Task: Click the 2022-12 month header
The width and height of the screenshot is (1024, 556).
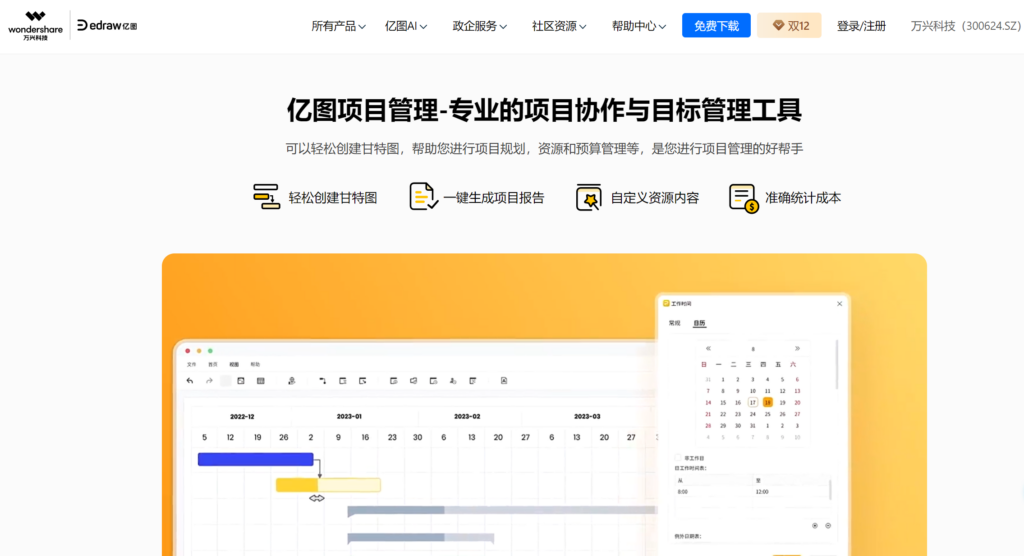Action: [242, 416]
